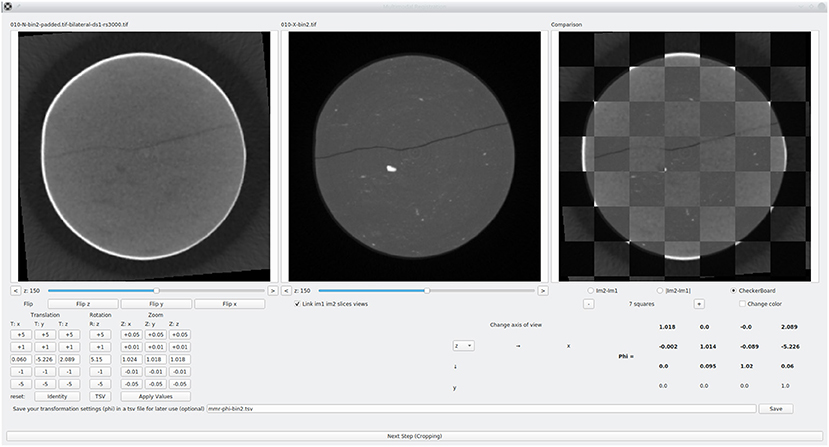Add +5 to T: z translation
Screen dimensions: 829x447
coord(69,335)
